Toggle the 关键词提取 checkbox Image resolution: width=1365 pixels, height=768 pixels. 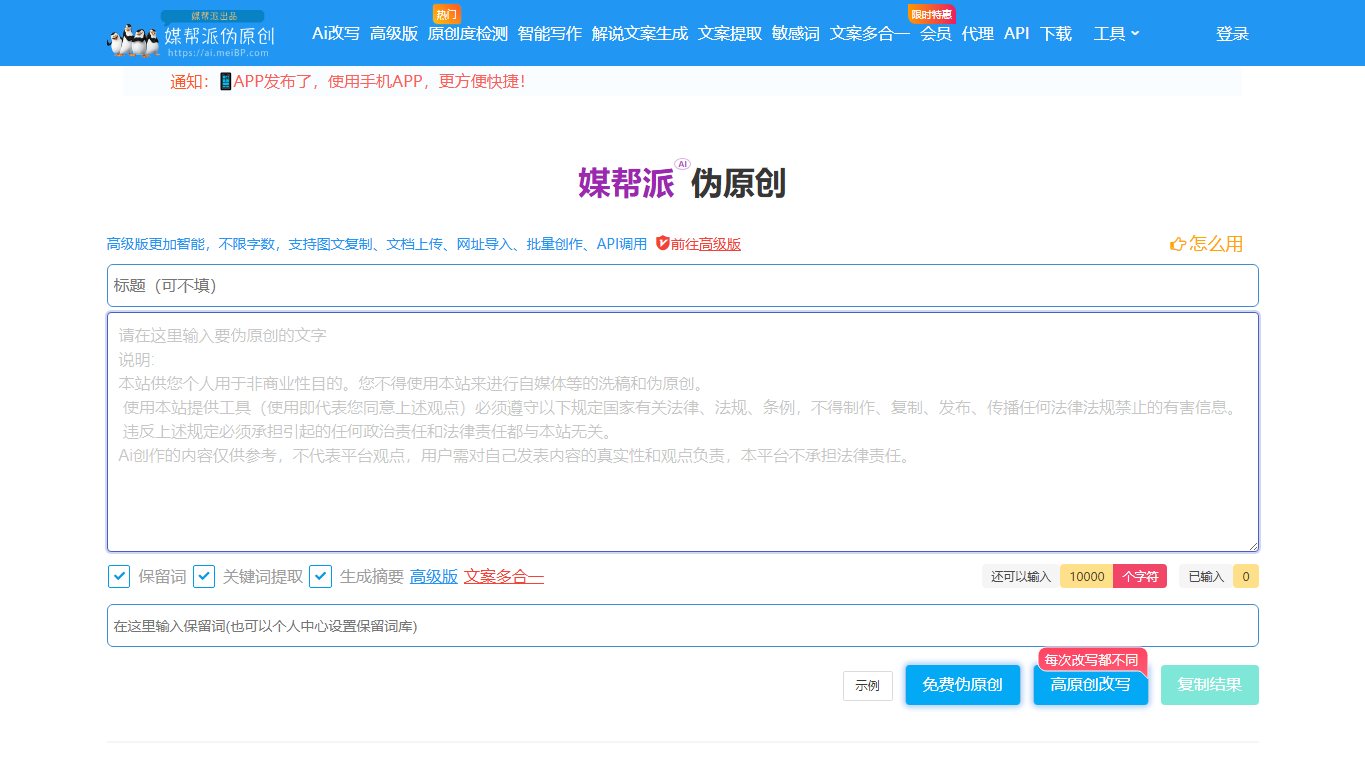pyautogui.click(x=204, y=576)
